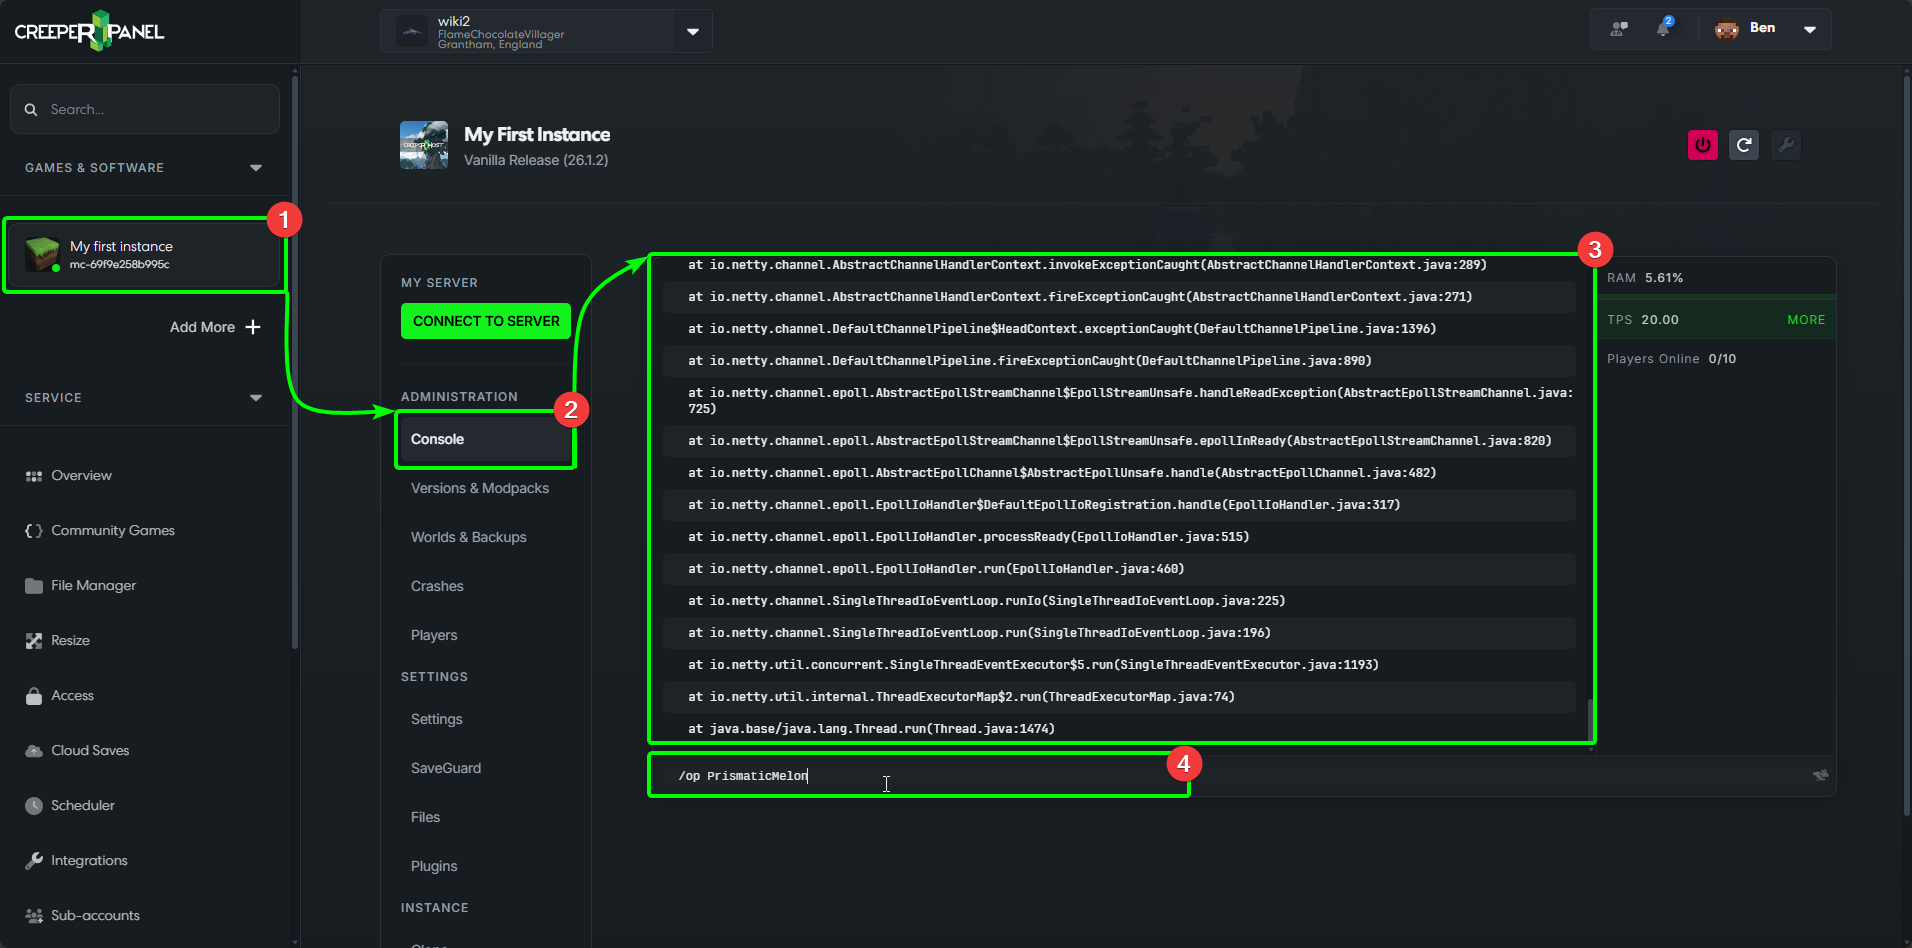Screen dimensions: 1912x948
Task: Click the Scheduler clock icon
Action: pos(34,806)
